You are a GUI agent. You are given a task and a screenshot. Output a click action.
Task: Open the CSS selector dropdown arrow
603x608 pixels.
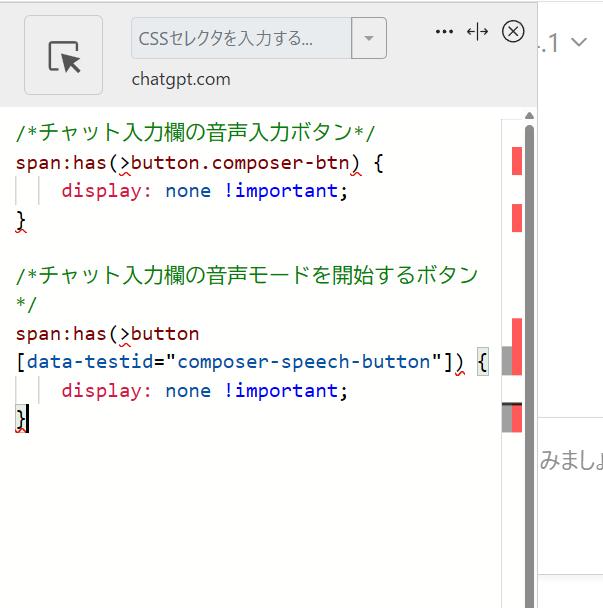(369, 38)
